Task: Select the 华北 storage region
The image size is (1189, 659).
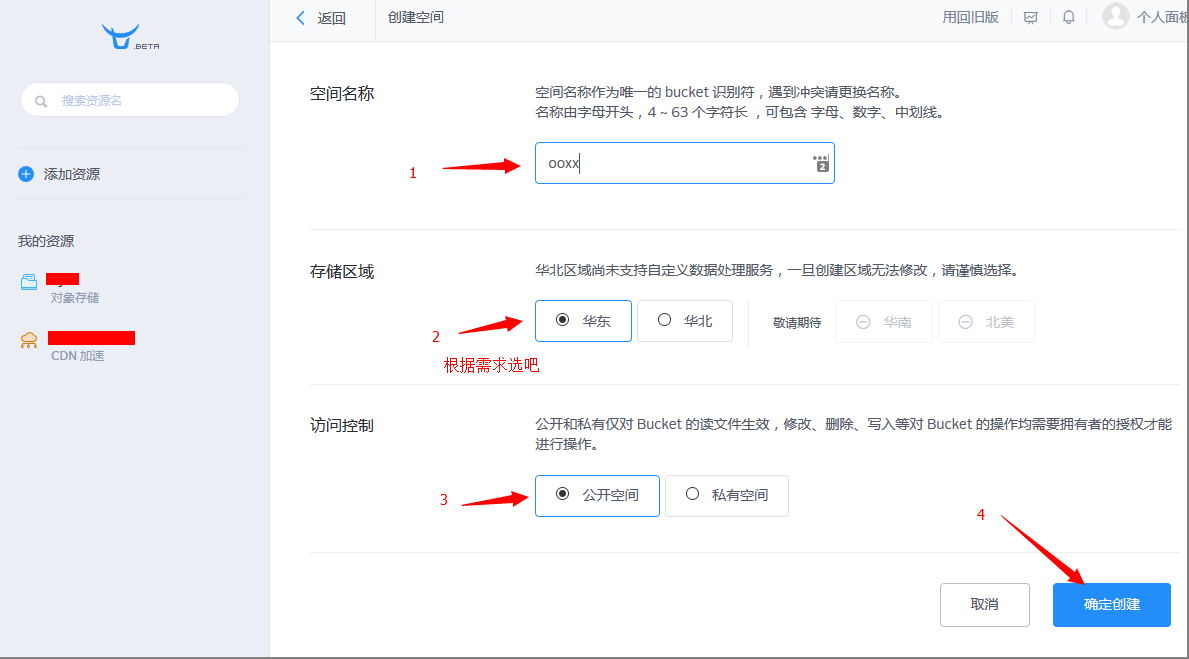Action: [x=685, y=321]
